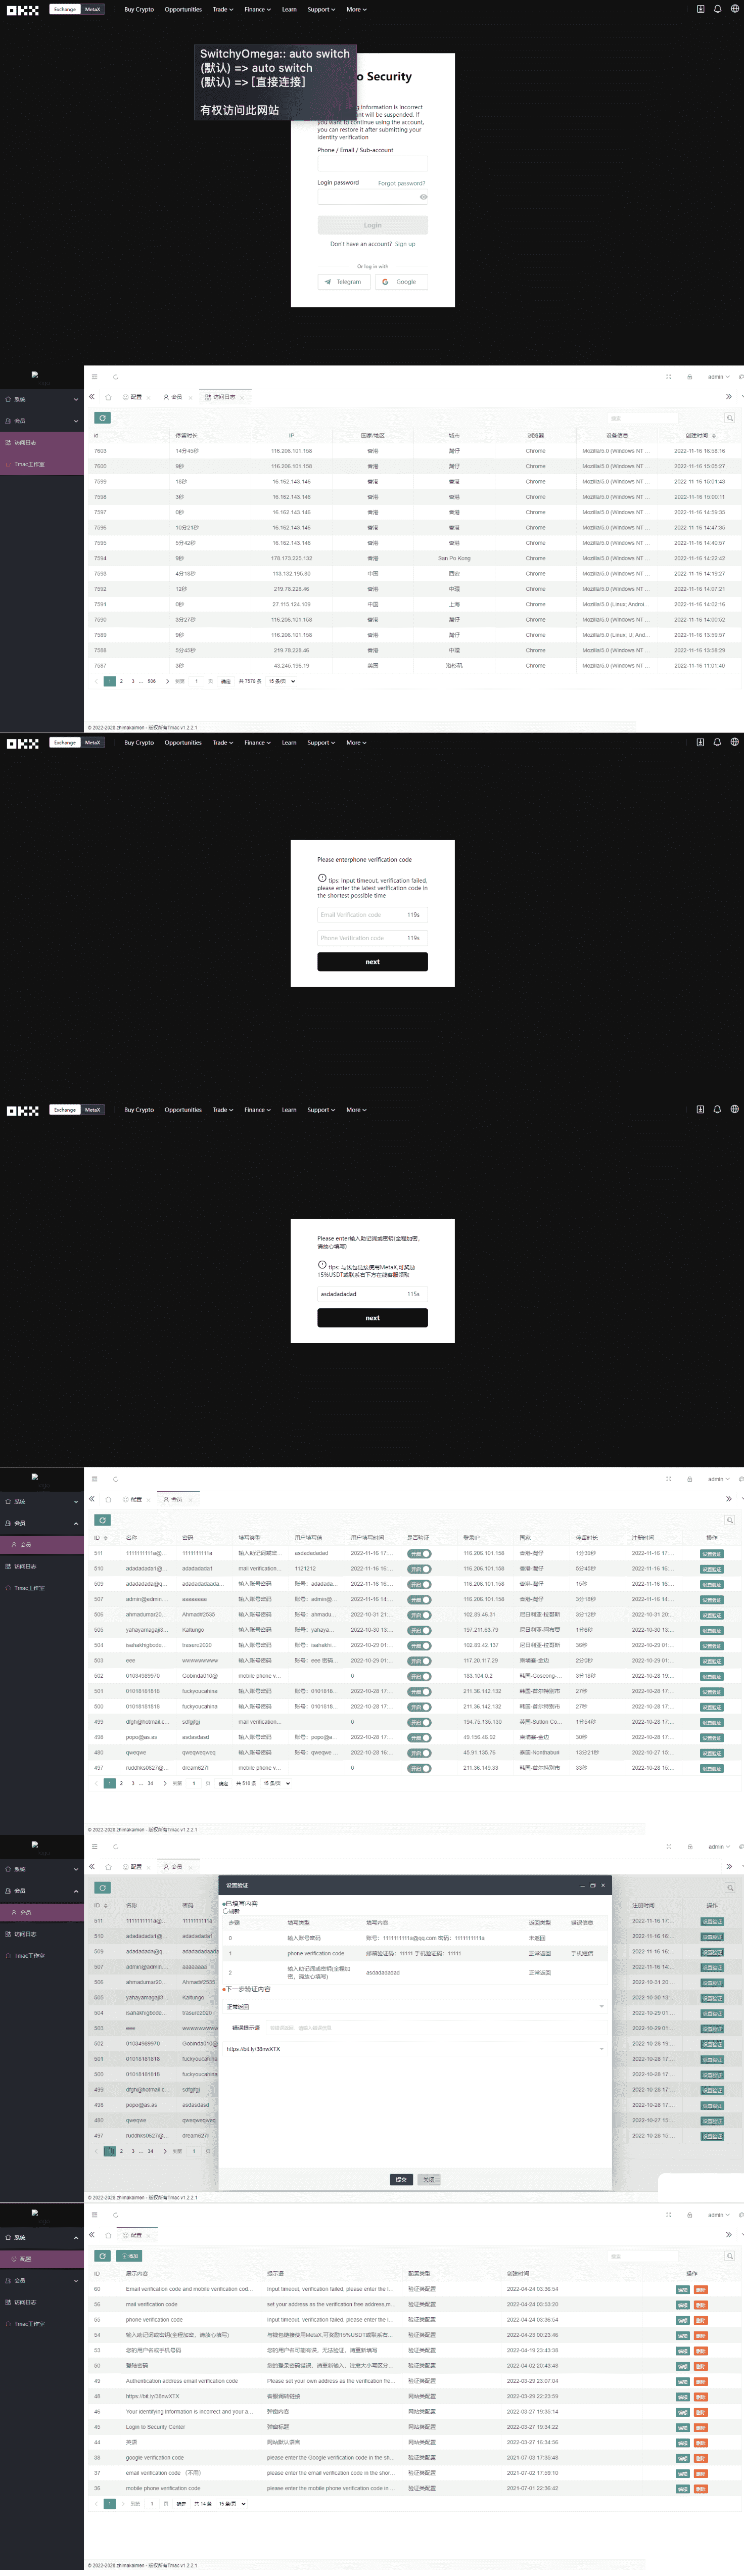744x2576 pixels.
Task: Toggle 开启 switch for member row 497
Action: (419, 1768)
